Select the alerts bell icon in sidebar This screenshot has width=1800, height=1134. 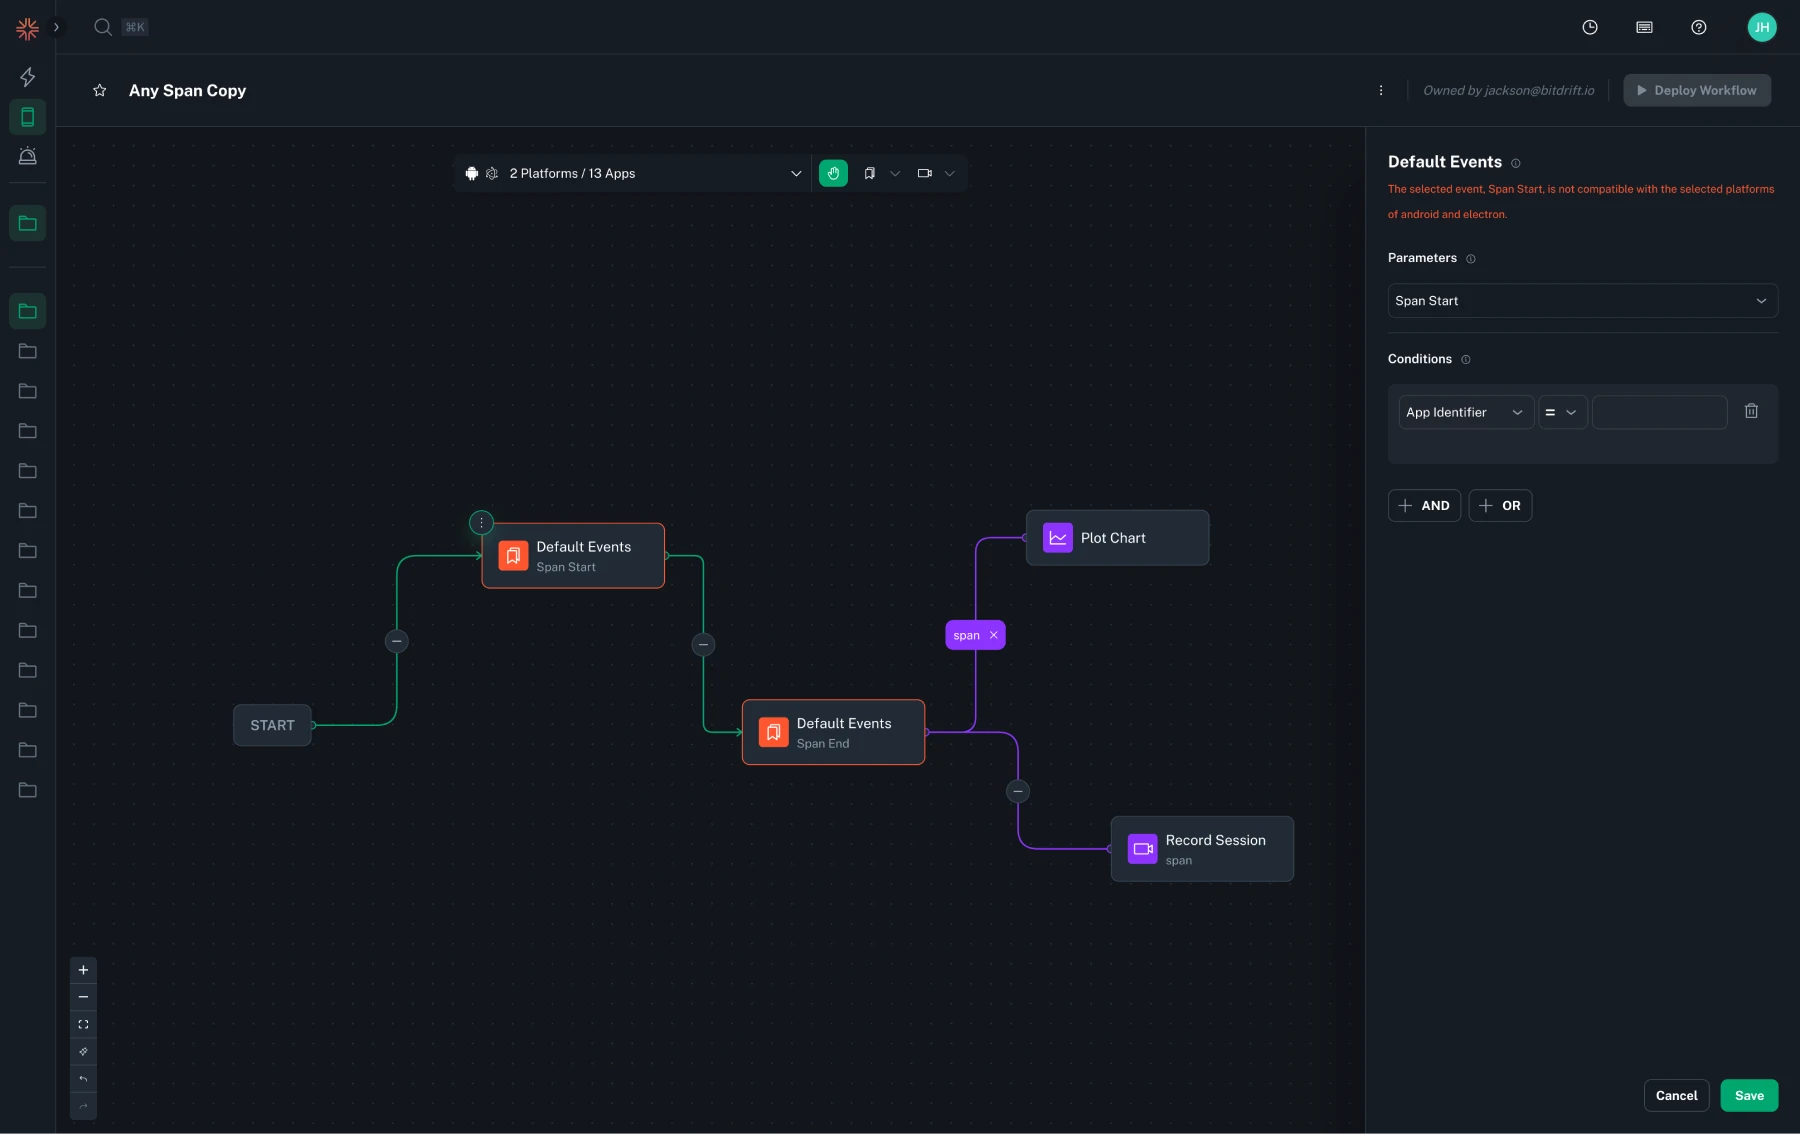(27, 157)
